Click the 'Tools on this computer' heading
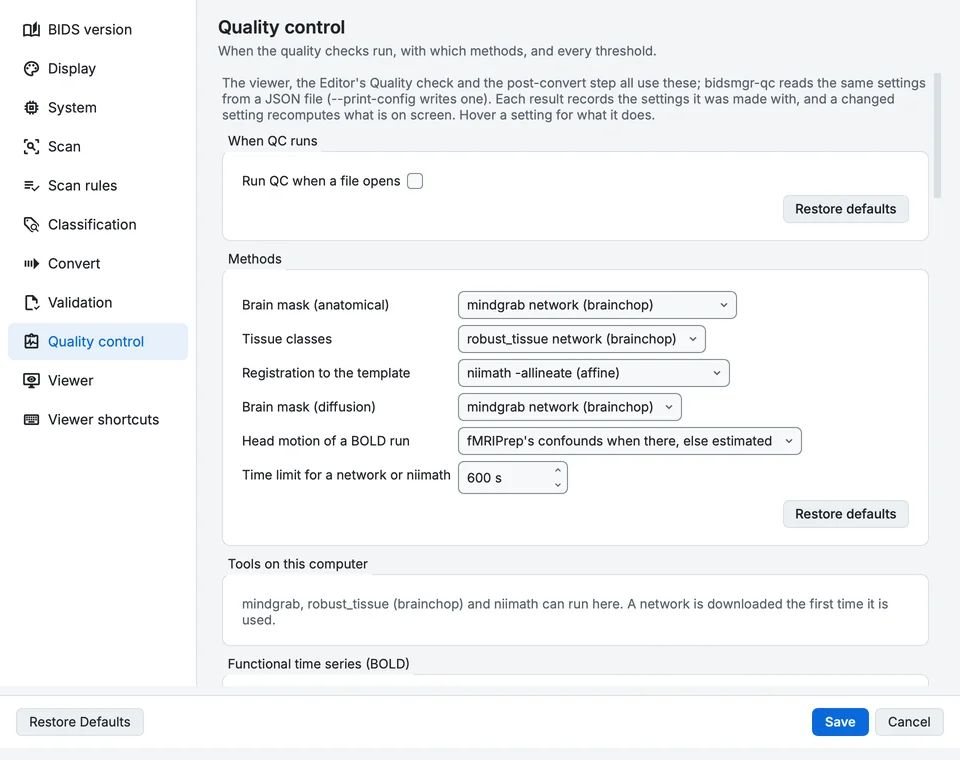 coord(298,564)
